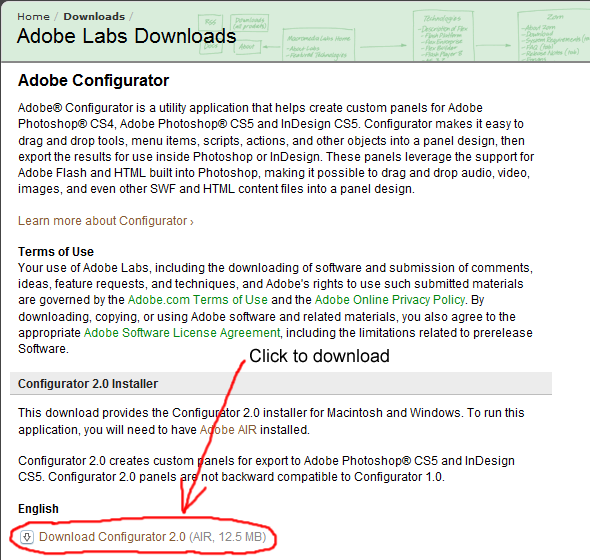Open Learn more about Configurator link
590x560 pixels.
coord(106,221)
